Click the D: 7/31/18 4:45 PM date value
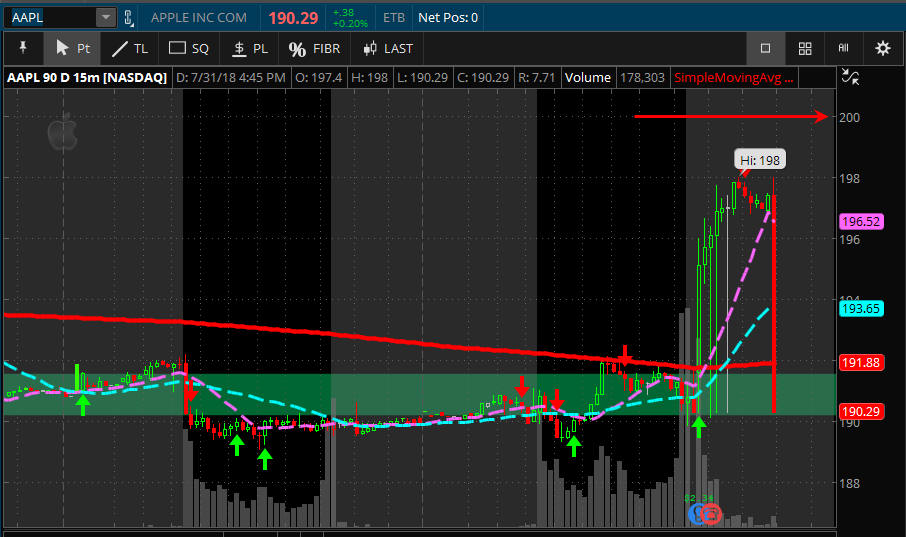The height and width of the screenshot is (537, 906). coord(231,77)
